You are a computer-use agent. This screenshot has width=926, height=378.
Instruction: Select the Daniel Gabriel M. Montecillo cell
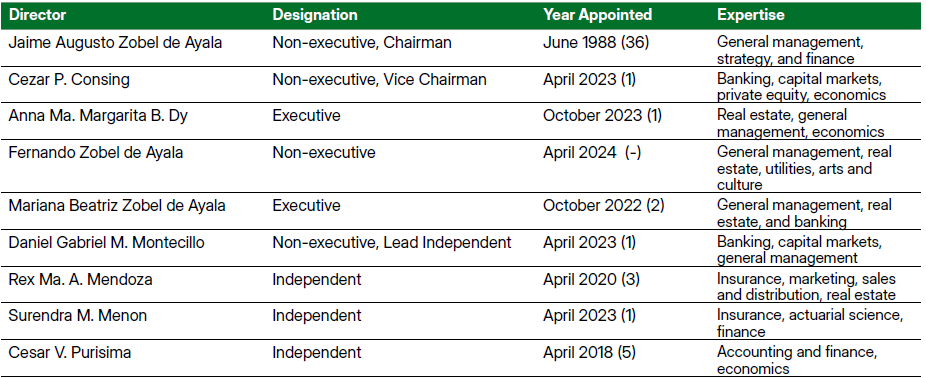point(106,242)
